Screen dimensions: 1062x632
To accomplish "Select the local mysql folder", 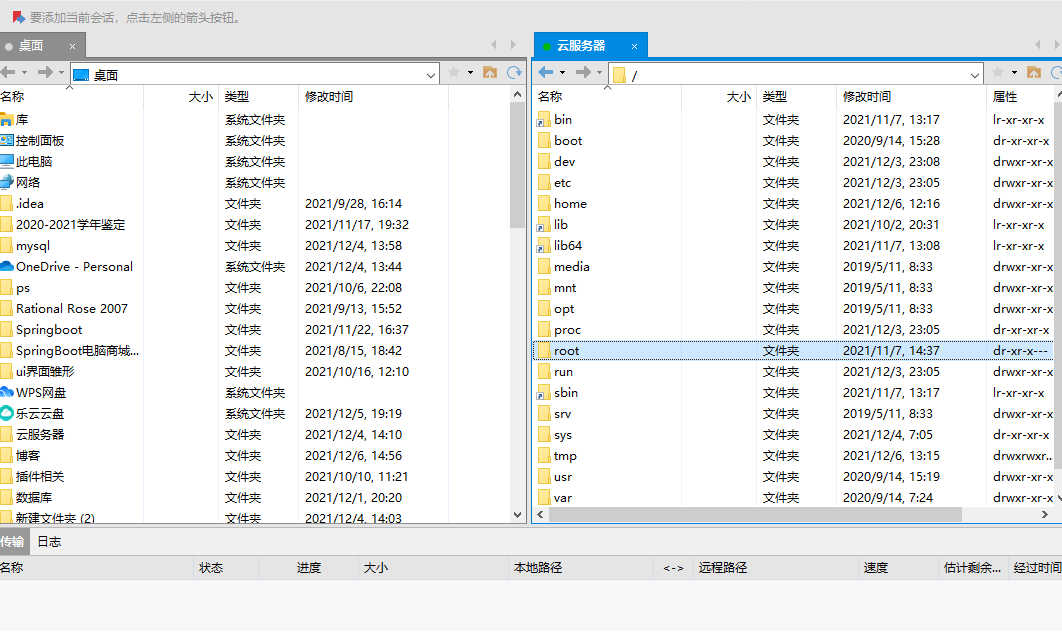I will pyautogui.click(x=26, y=246).
